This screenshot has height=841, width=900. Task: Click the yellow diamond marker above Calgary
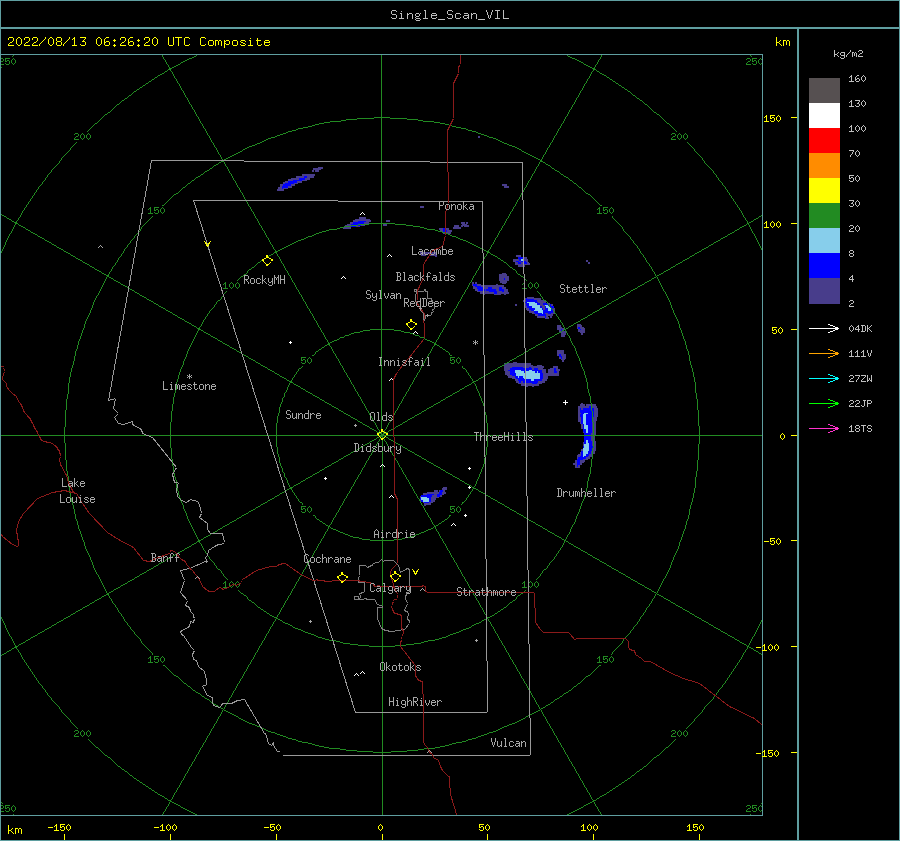click(x=395, y=576)
